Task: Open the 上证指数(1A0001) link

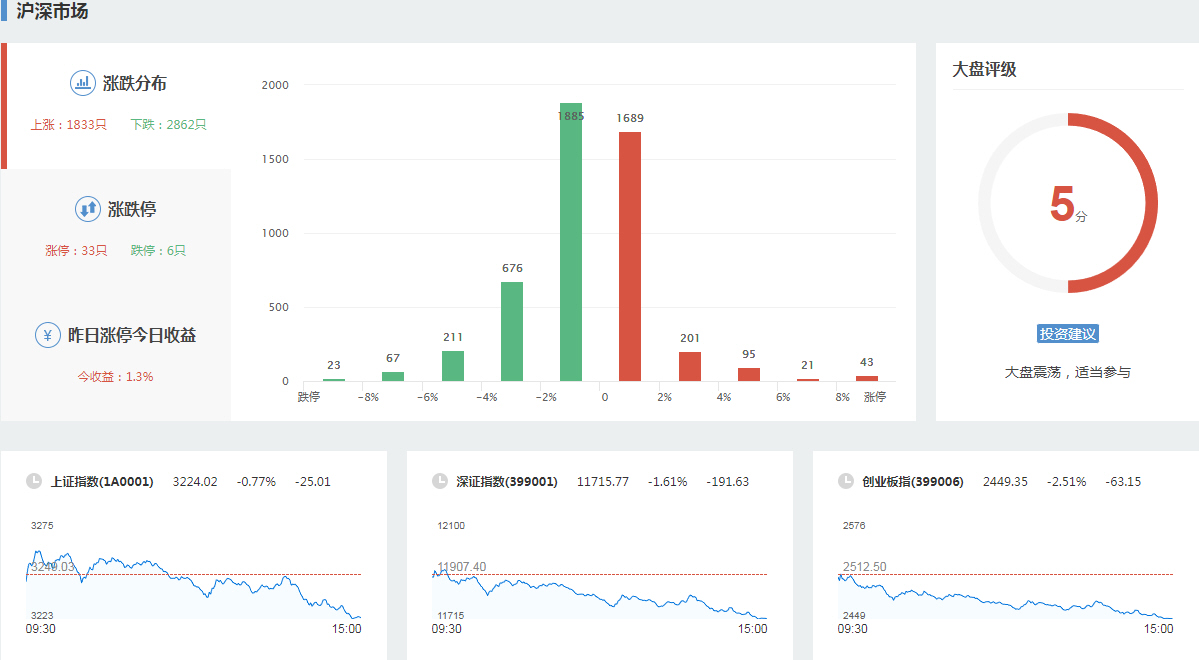Action: click(x=102, y=482)
